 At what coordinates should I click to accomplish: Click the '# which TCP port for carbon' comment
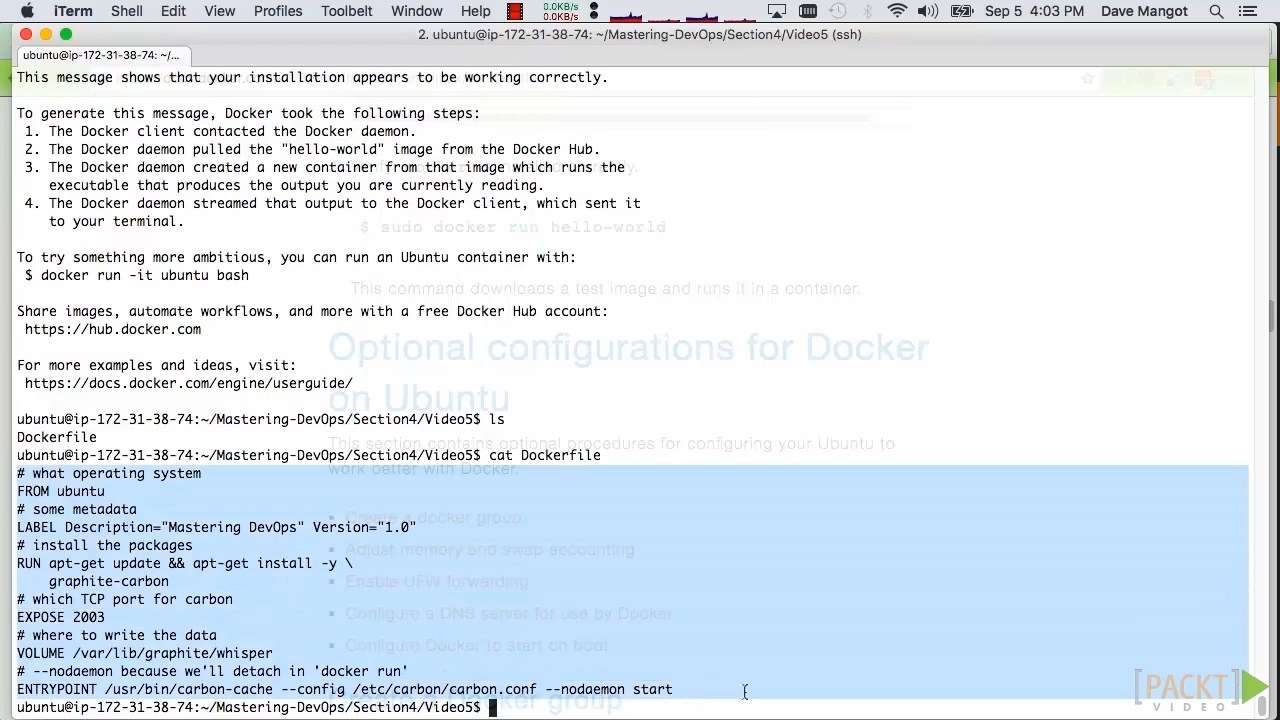pos(125,599)
